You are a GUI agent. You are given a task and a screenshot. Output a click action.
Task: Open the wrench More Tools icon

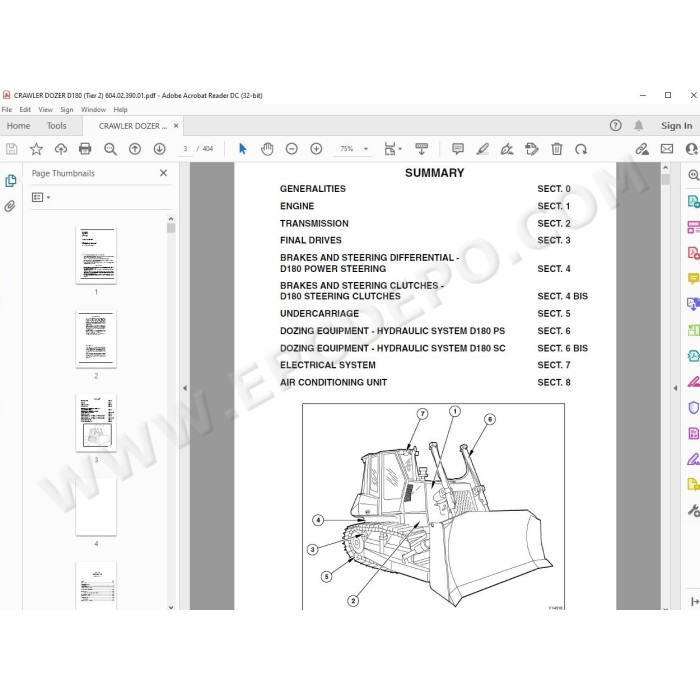click(693, 510)
